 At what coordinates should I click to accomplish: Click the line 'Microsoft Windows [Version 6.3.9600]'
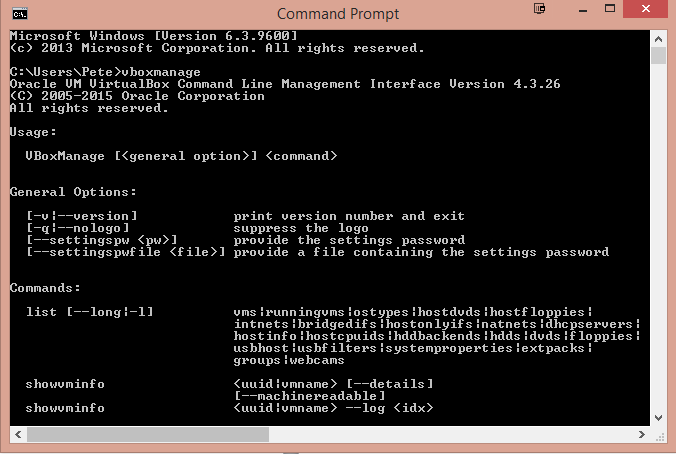(x=153, y=36)
